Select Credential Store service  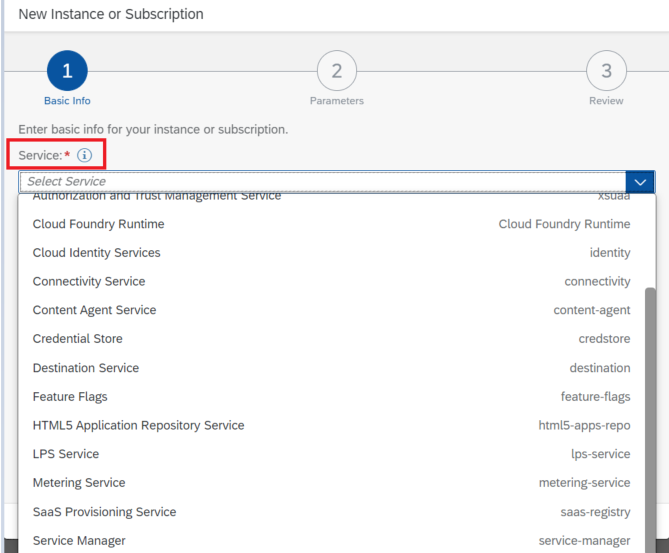[x=332, y=339]
